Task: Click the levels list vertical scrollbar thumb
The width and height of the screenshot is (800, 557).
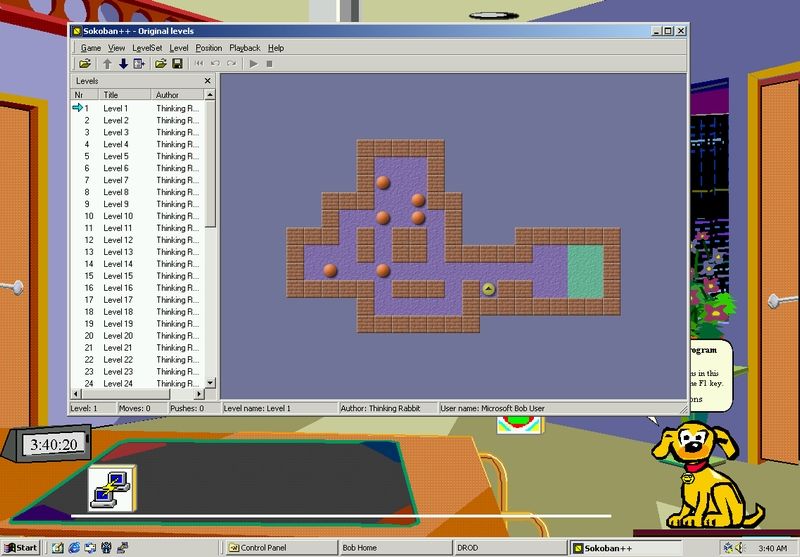Action: [x=210, y=164]
